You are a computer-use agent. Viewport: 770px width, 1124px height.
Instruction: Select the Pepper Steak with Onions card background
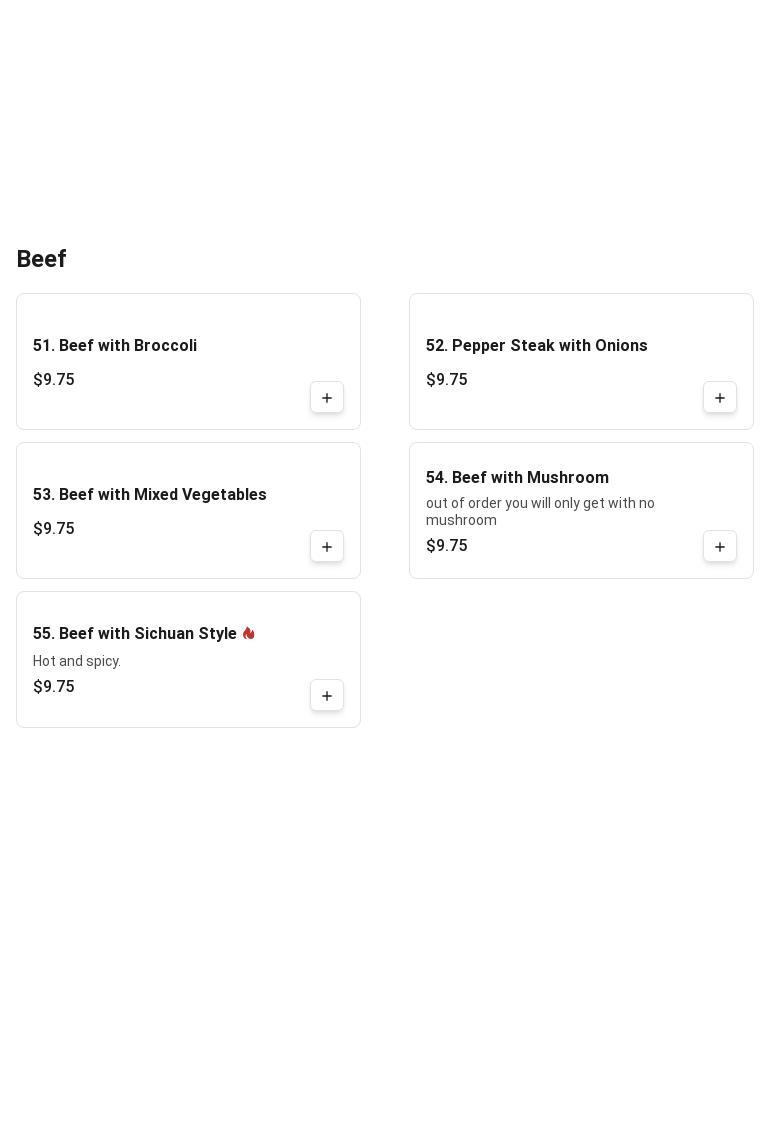(581, 361)
